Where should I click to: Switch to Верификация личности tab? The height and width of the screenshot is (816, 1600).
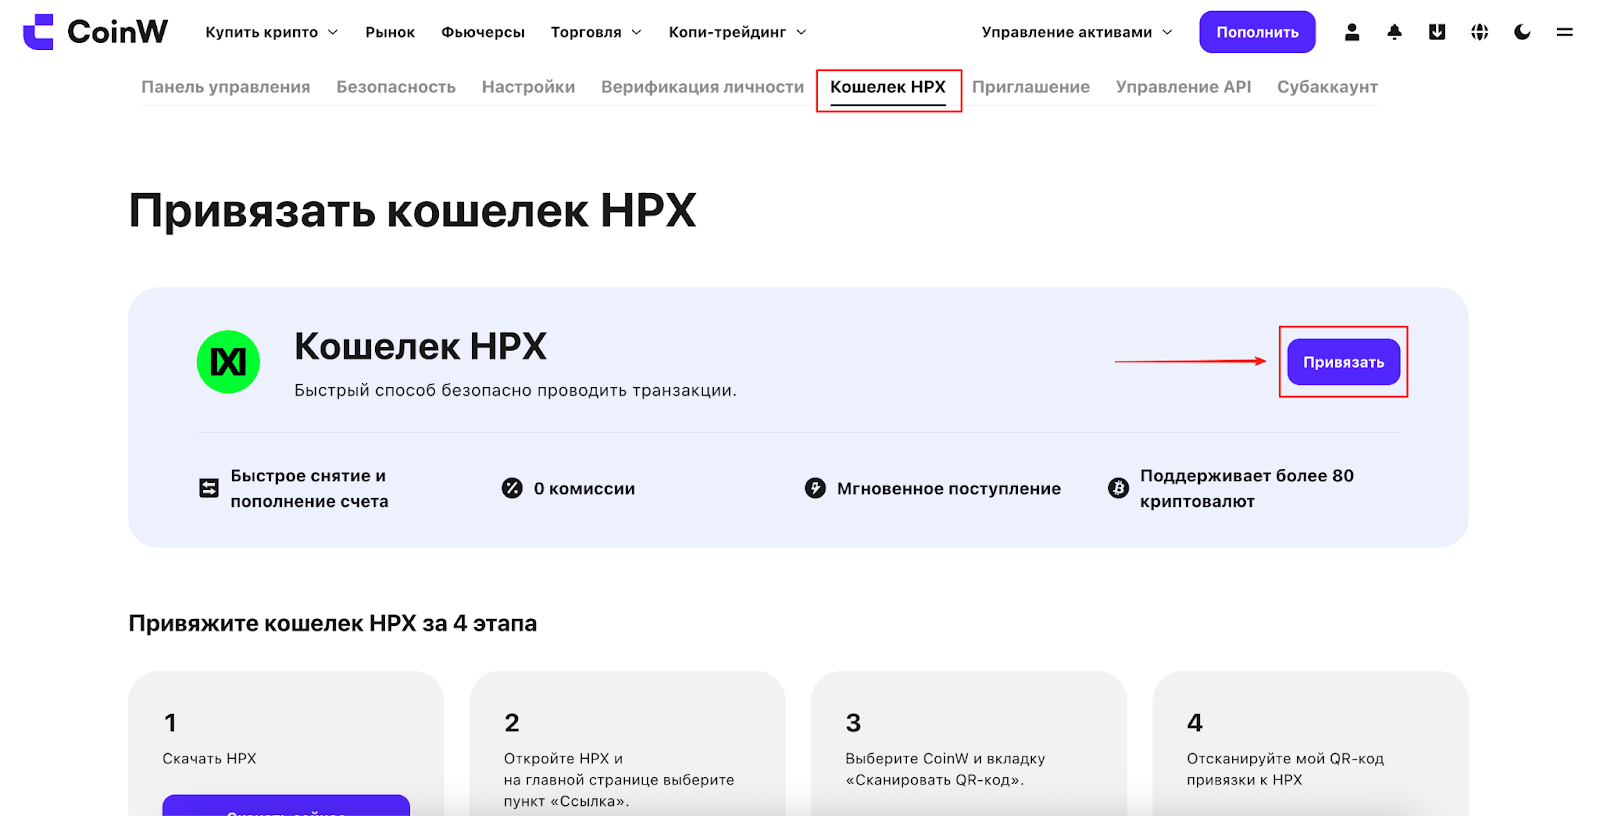coord(702,87)
